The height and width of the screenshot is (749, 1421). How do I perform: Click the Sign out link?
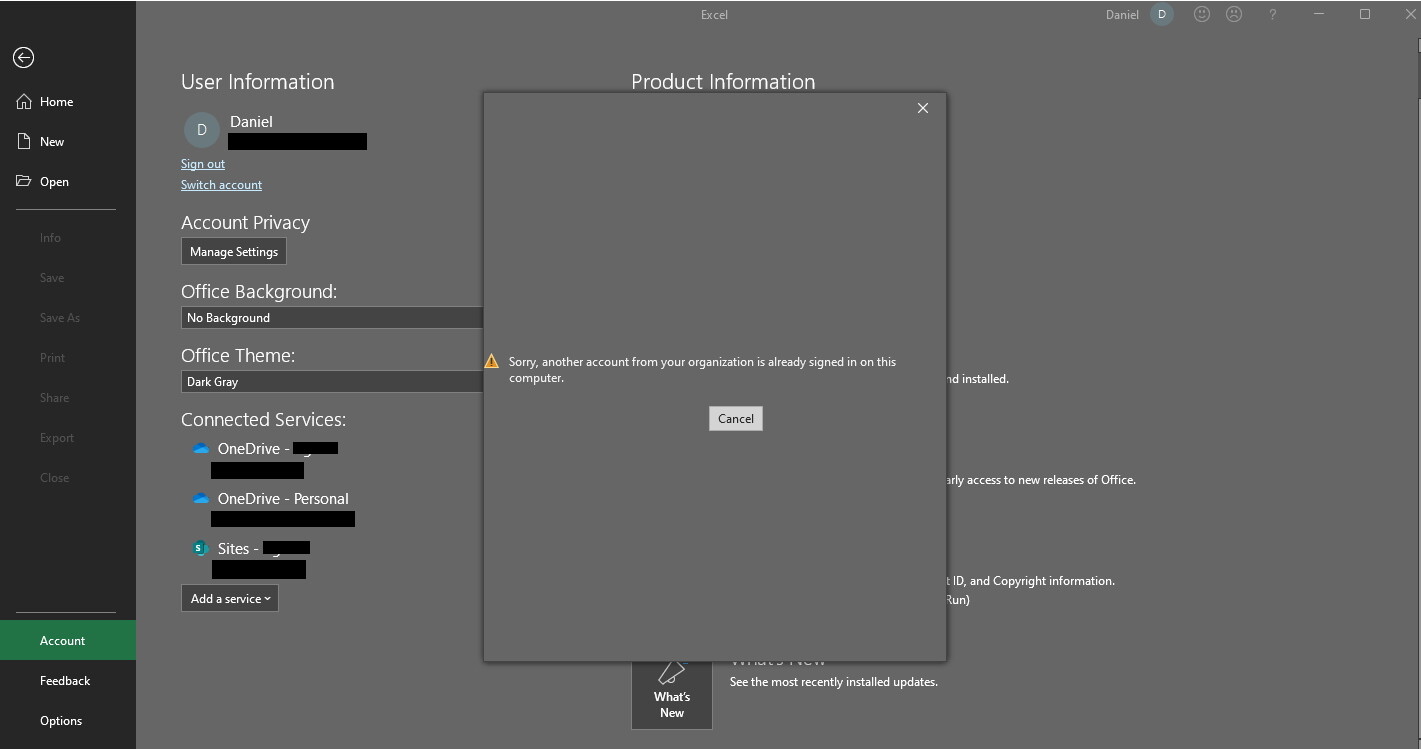(x=203, y=164)
